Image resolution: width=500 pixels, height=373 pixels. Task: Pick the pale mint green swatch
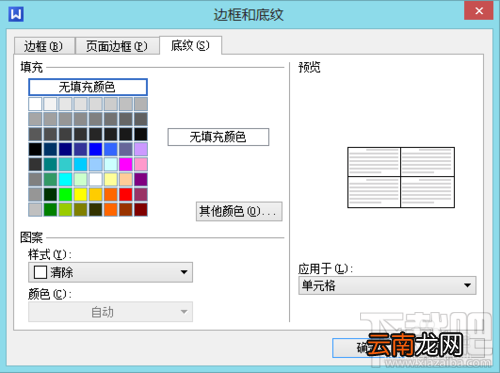(80, 179)
